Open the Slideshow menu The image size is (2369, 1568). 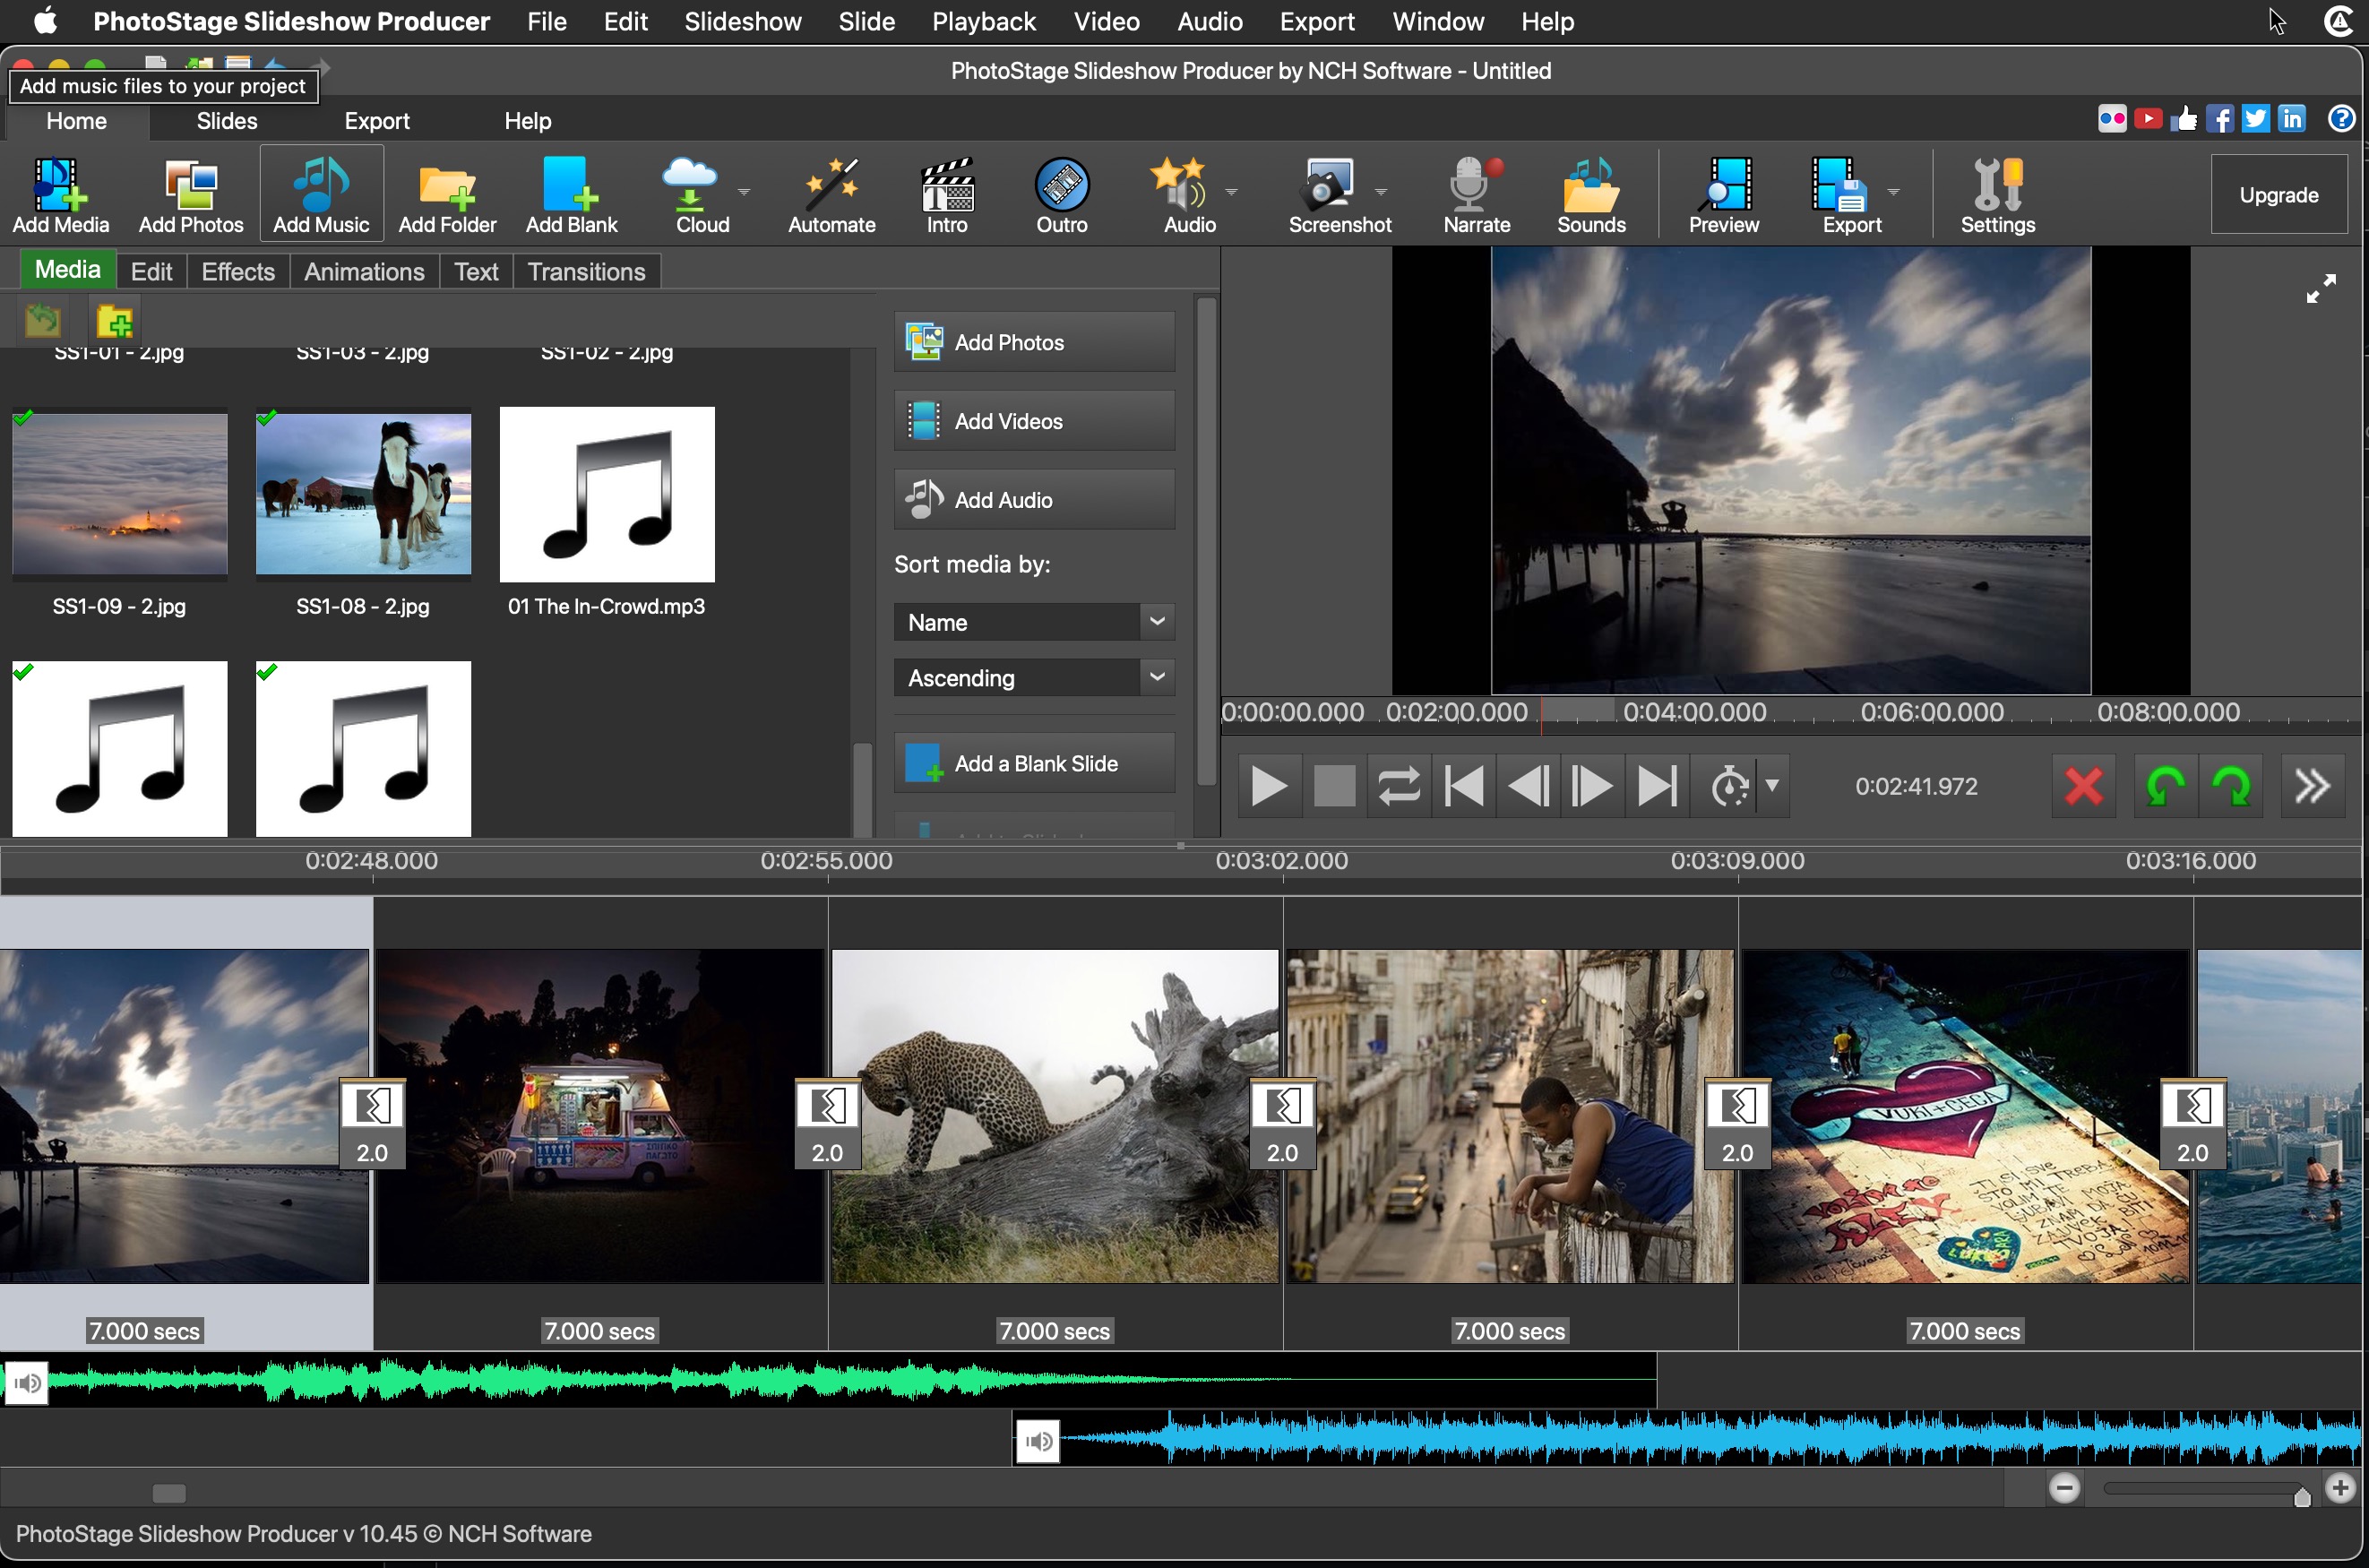tap(742, 21)
